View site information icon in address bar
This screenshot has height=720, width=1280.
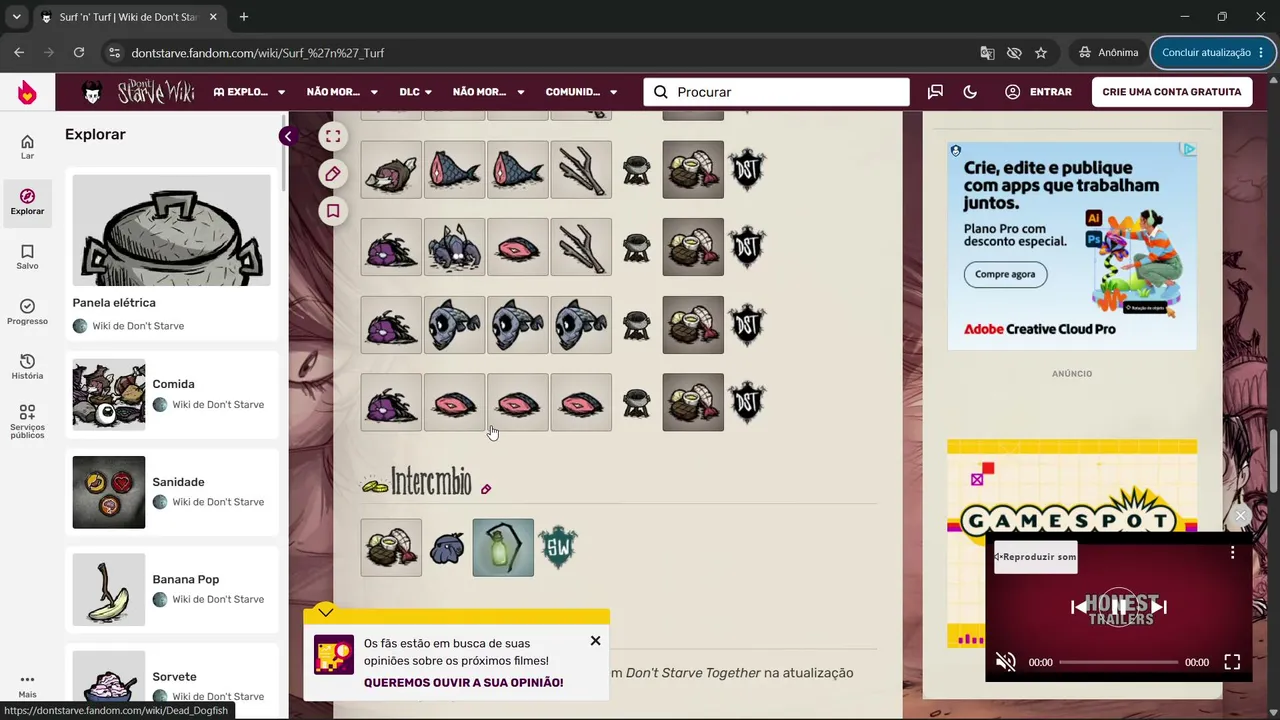[113, 52]
